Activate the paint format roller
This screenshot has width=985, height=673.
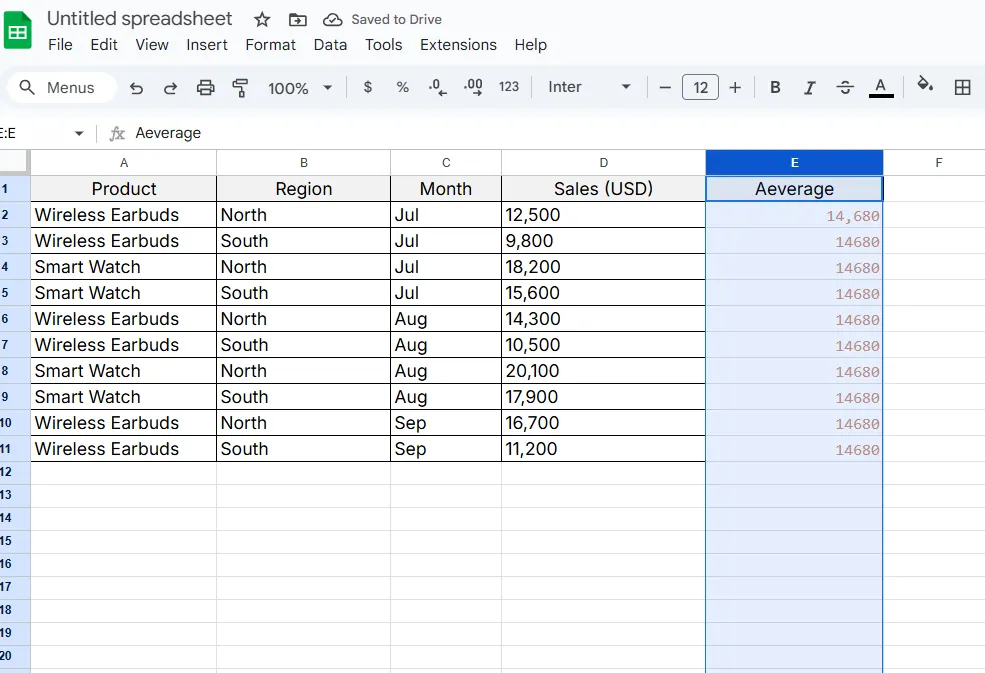240,88
